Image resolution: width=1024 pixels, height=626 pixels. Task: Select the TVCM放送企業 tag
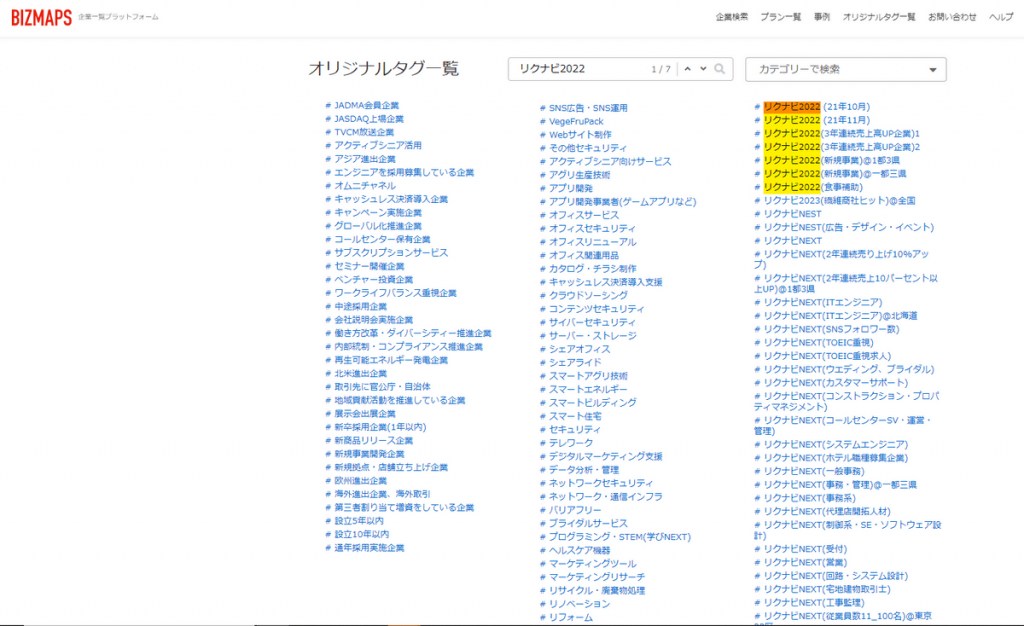point(364,132)
